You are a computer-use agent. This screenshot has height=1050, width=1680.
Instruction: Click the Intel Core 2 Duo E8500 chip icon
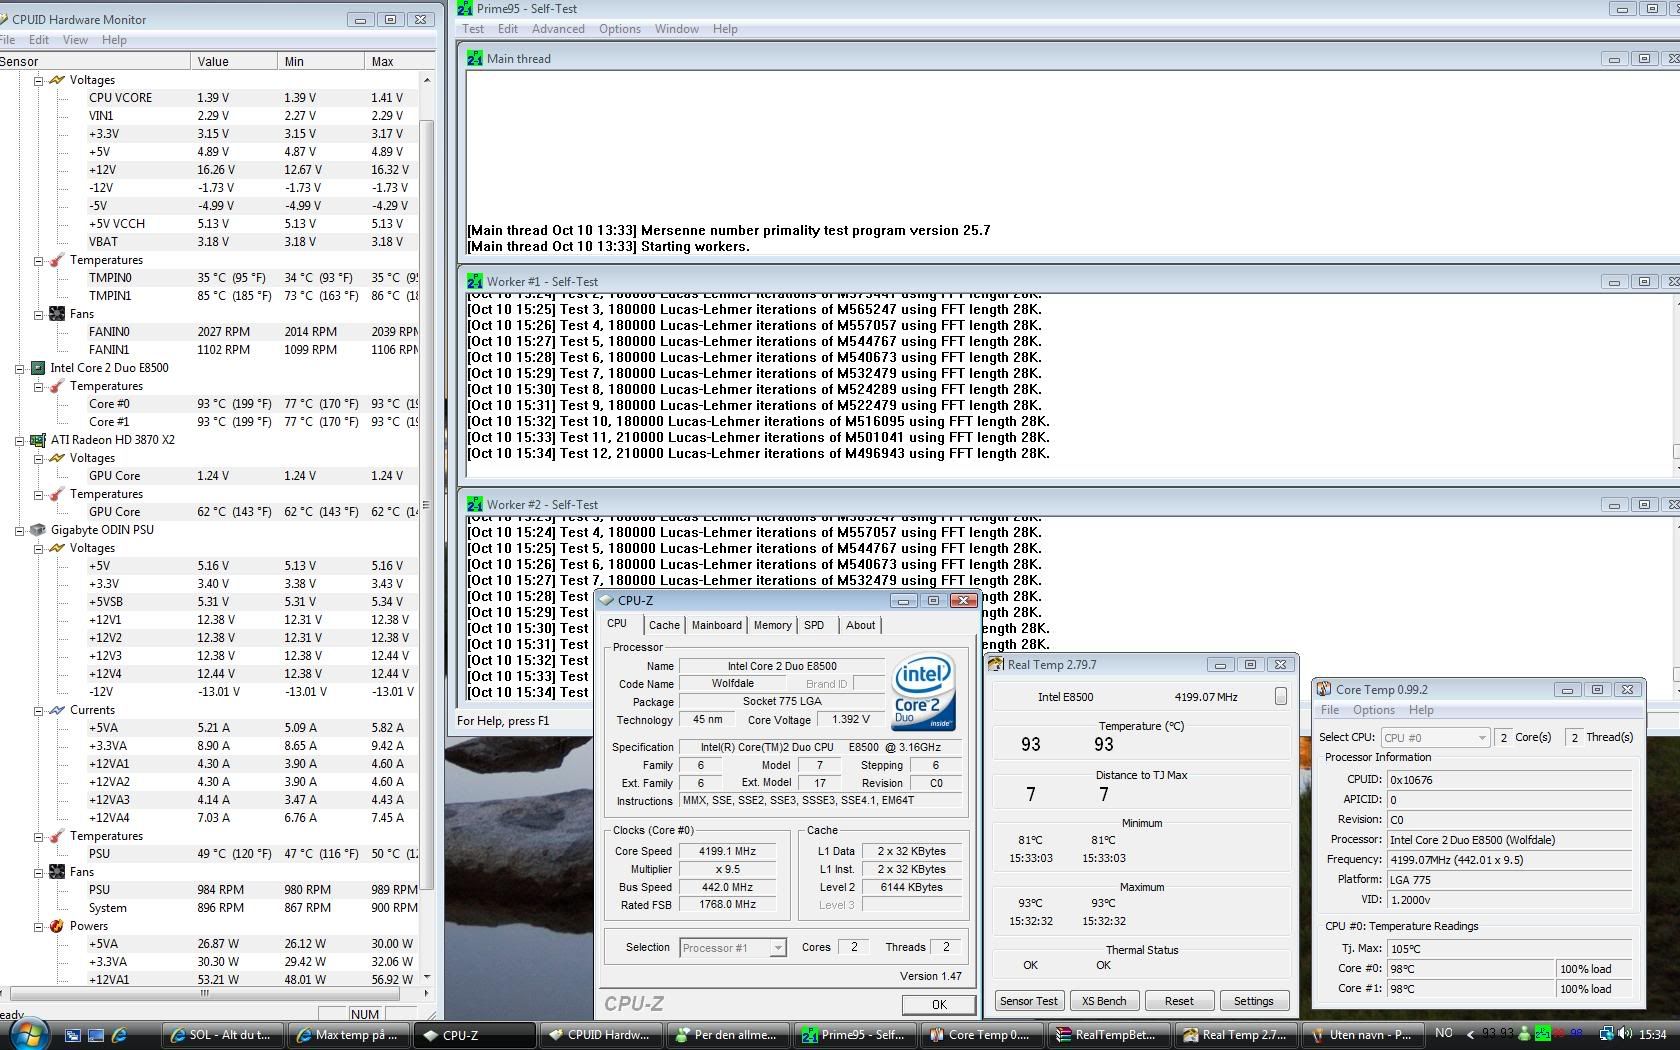[38, 368]
